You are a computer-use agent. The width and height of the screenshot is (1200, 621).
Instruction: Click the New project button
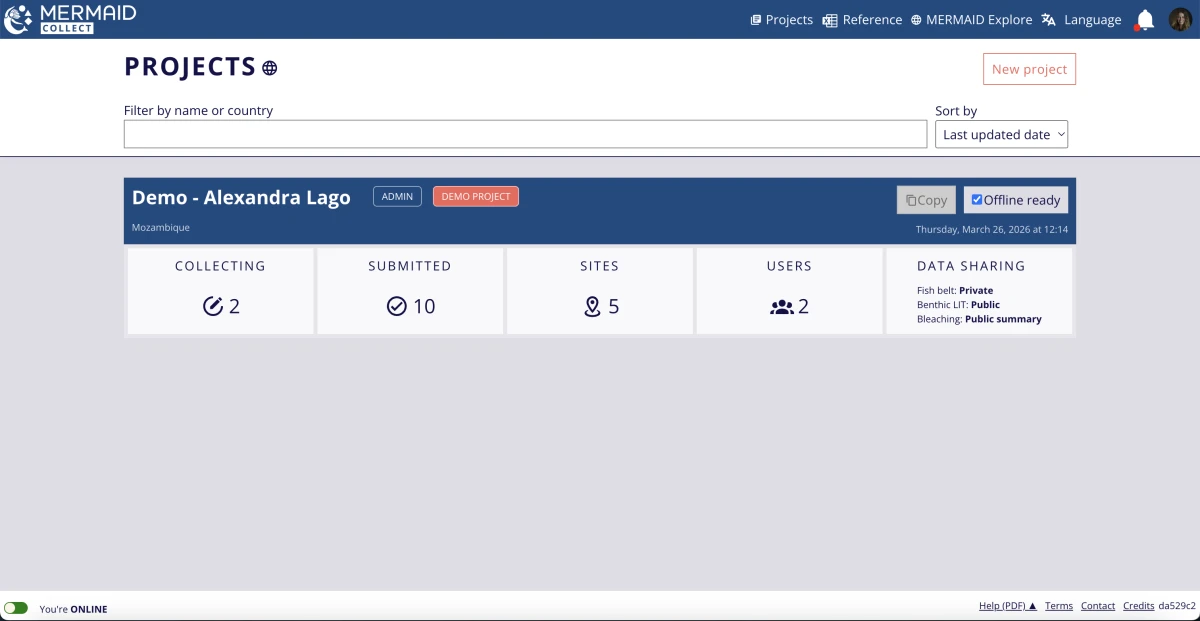(1029, 69)
